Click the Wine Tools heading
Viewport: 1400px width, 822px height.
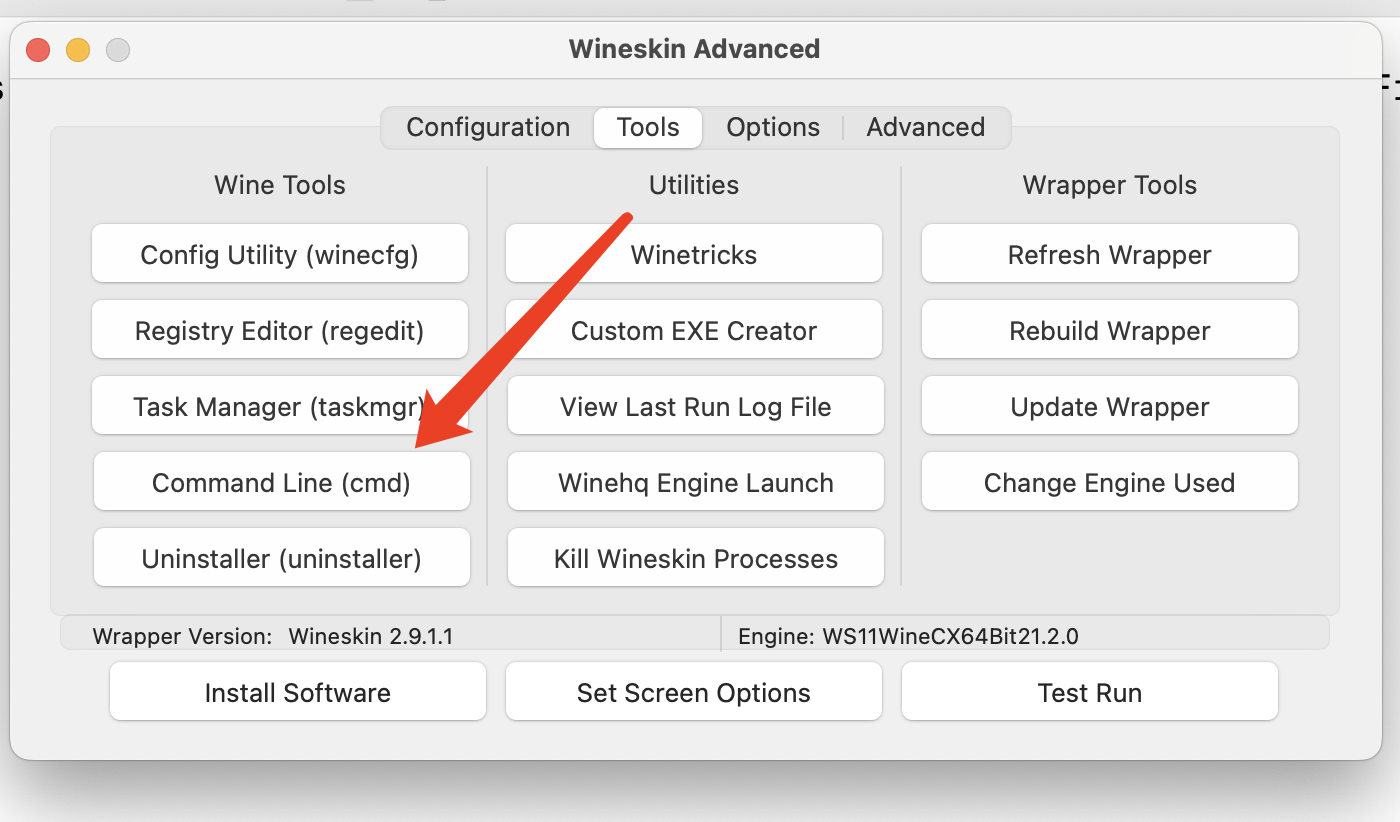point(280,185)
